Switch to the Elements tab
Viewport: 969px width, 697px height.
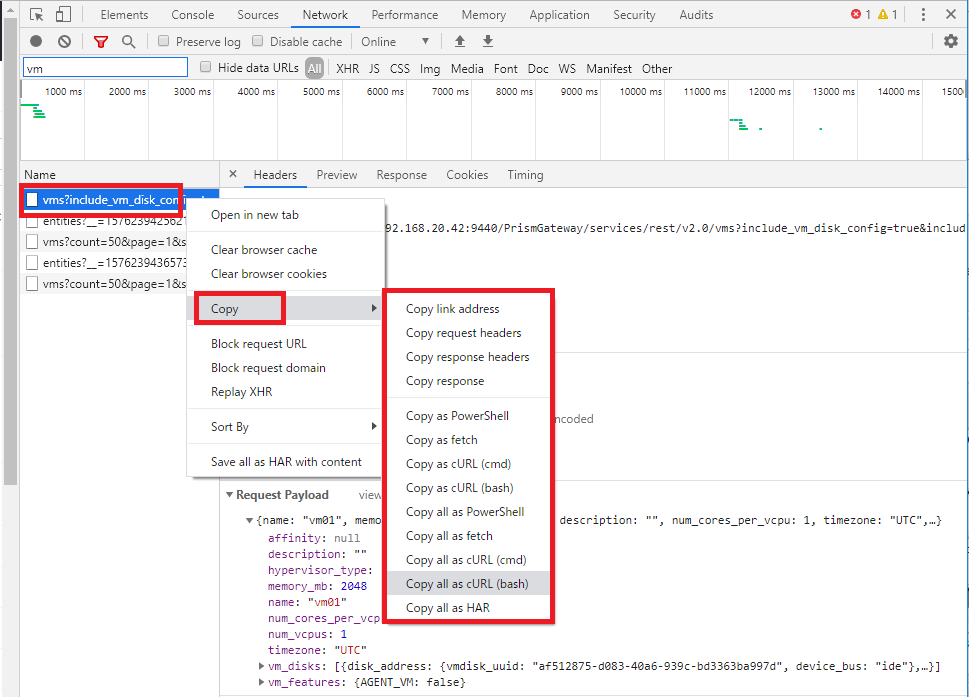coord(124,15)
